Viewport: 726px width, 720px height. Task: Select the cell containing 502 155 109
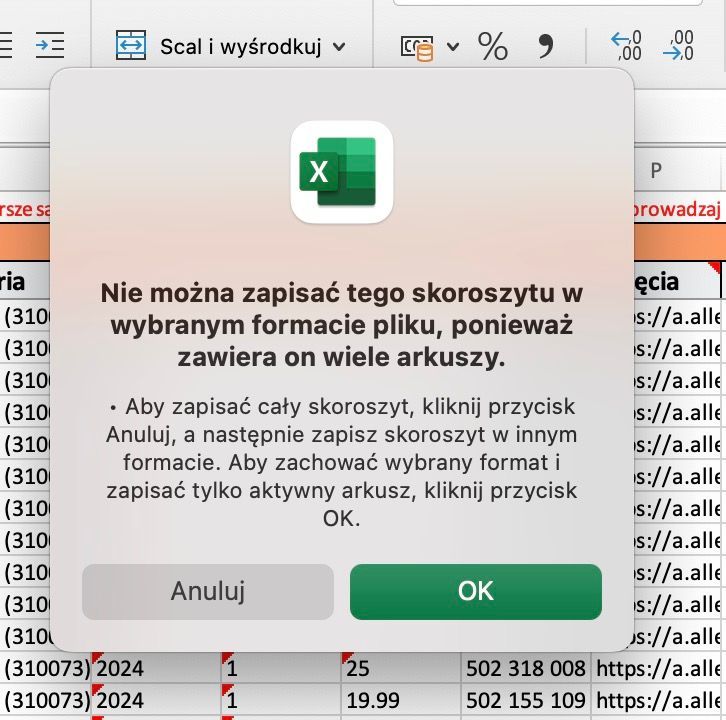click(526, 700)
